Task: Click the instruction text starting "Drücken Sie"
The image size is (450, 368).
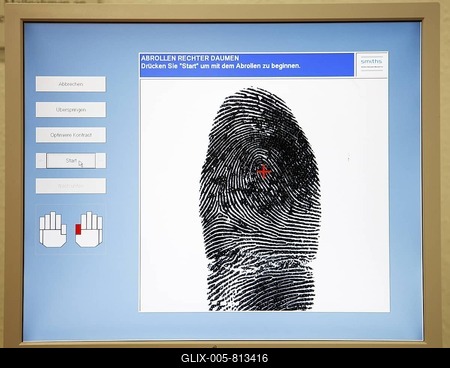Action: click(221, 66)
